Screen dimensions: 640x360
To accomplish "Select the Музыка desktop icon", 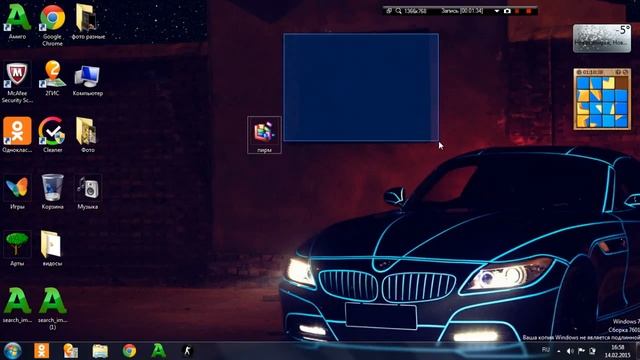I will pos(87,192).
